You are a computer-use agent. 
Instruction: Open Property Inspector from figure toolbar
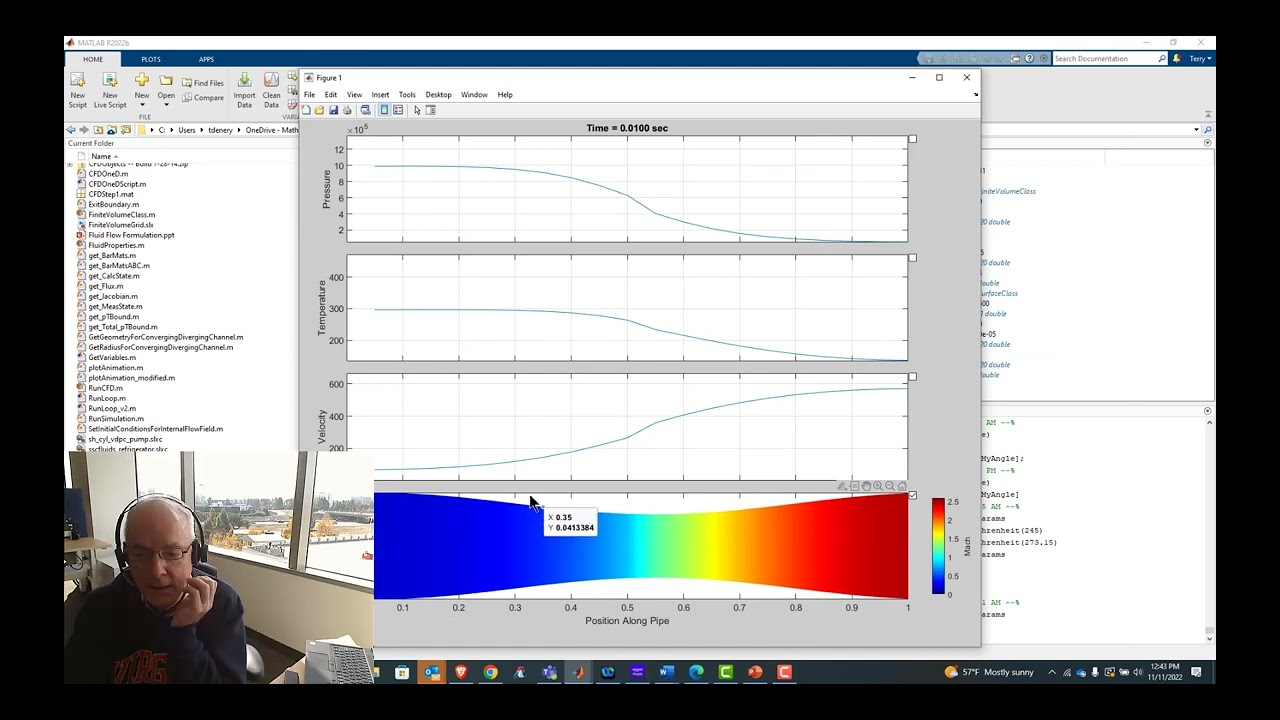pos(431,110)
